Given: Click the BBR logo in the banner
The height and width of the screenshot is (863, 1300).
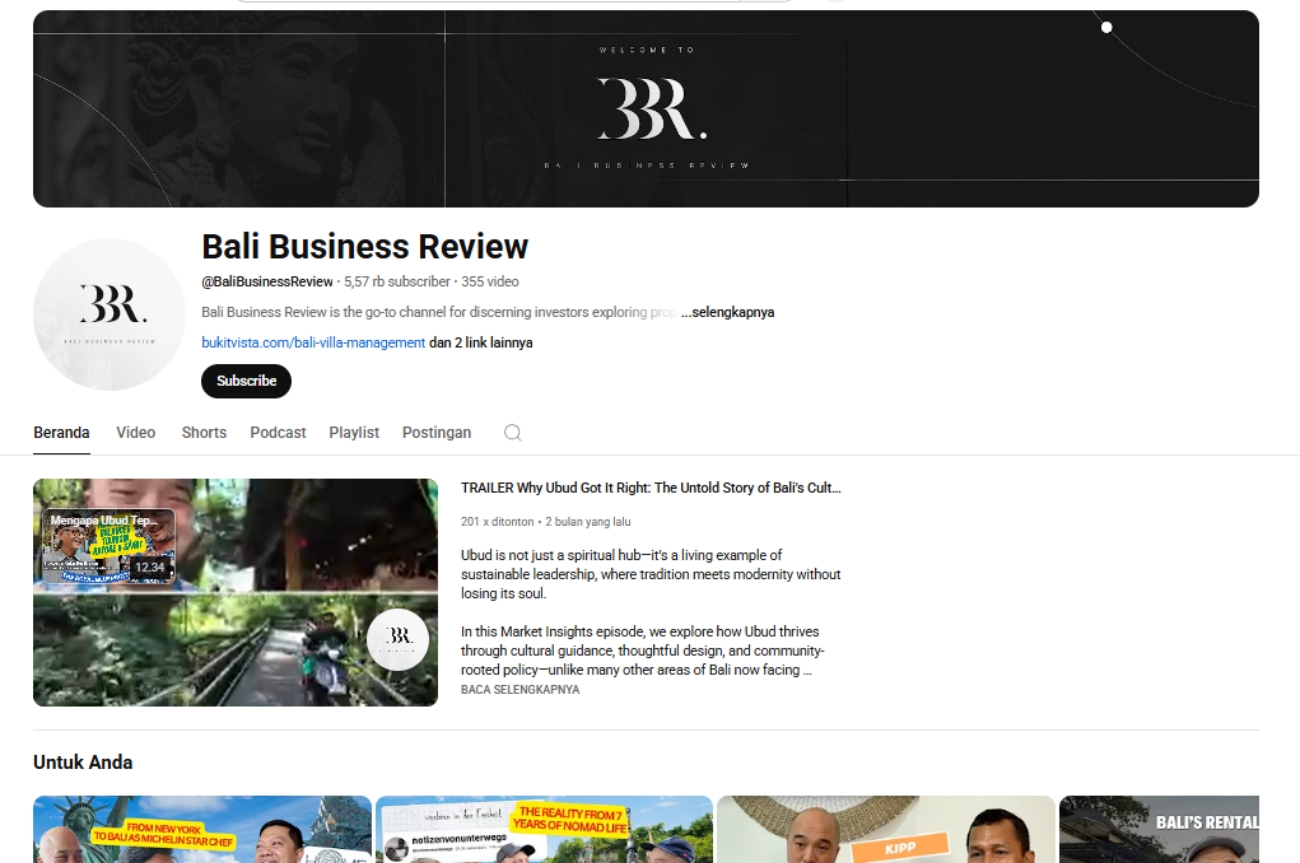Looking at the screenshot, I should 652,108.
